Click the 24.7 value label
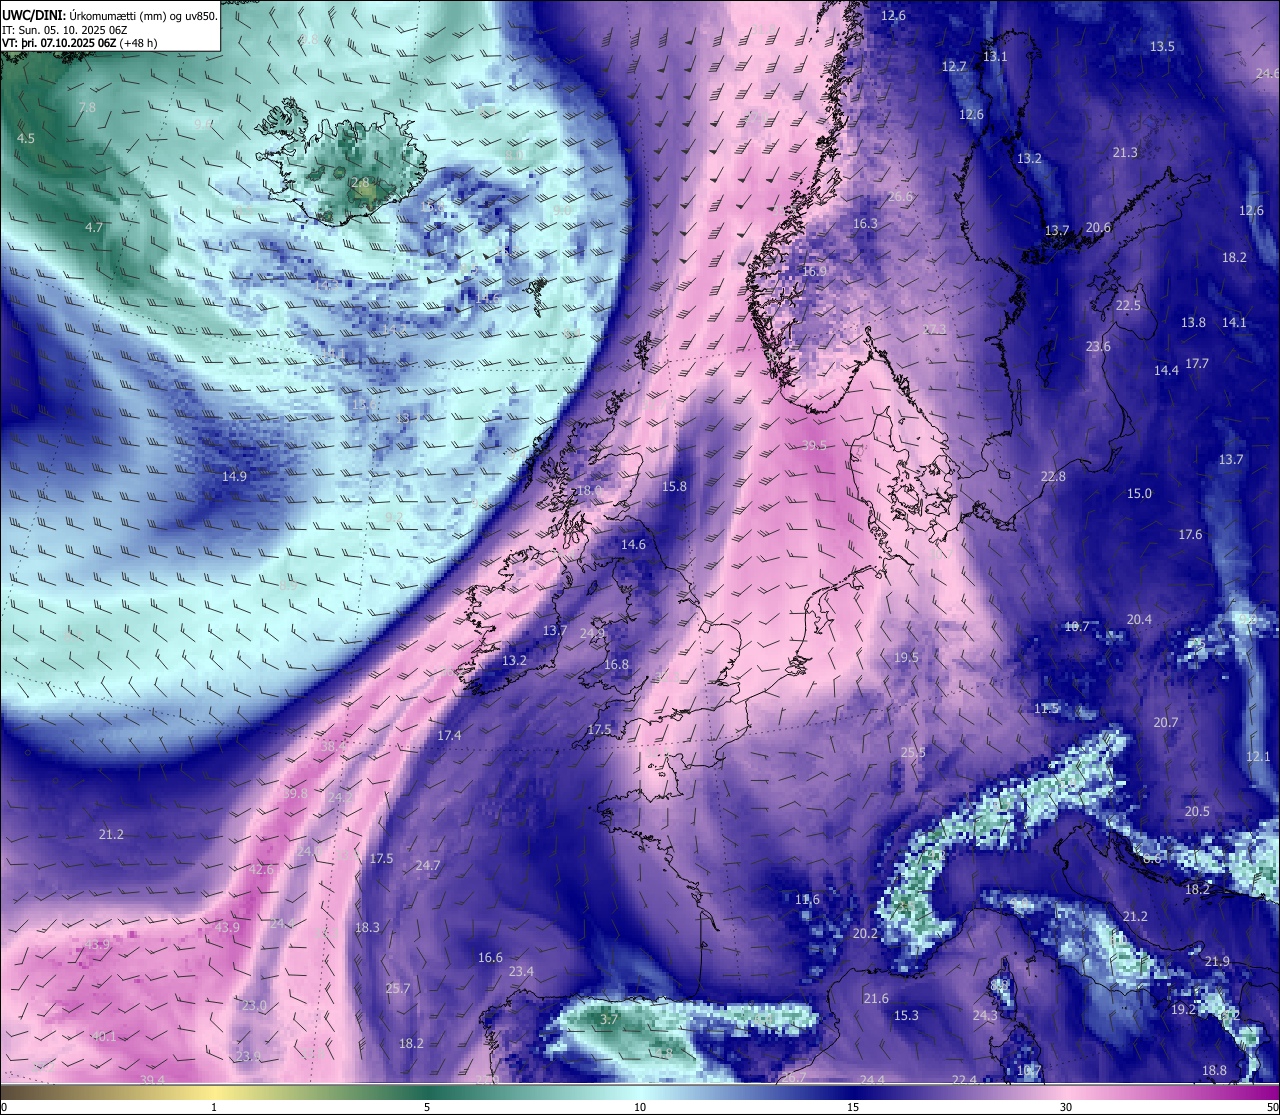 (428, 865)
